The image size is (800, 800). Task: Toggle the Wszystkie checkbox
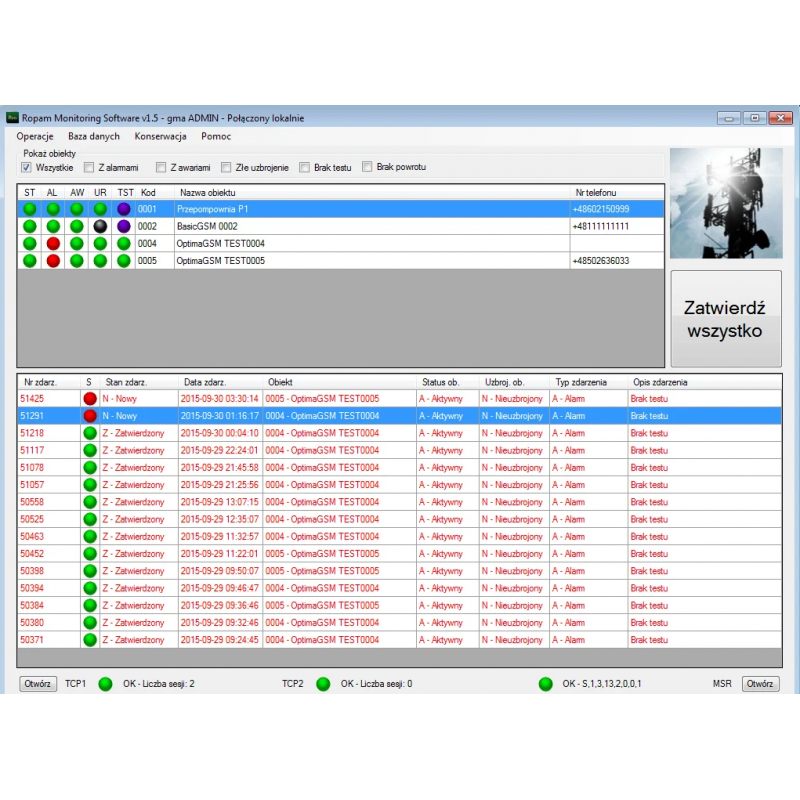click(x=27, y=167)
